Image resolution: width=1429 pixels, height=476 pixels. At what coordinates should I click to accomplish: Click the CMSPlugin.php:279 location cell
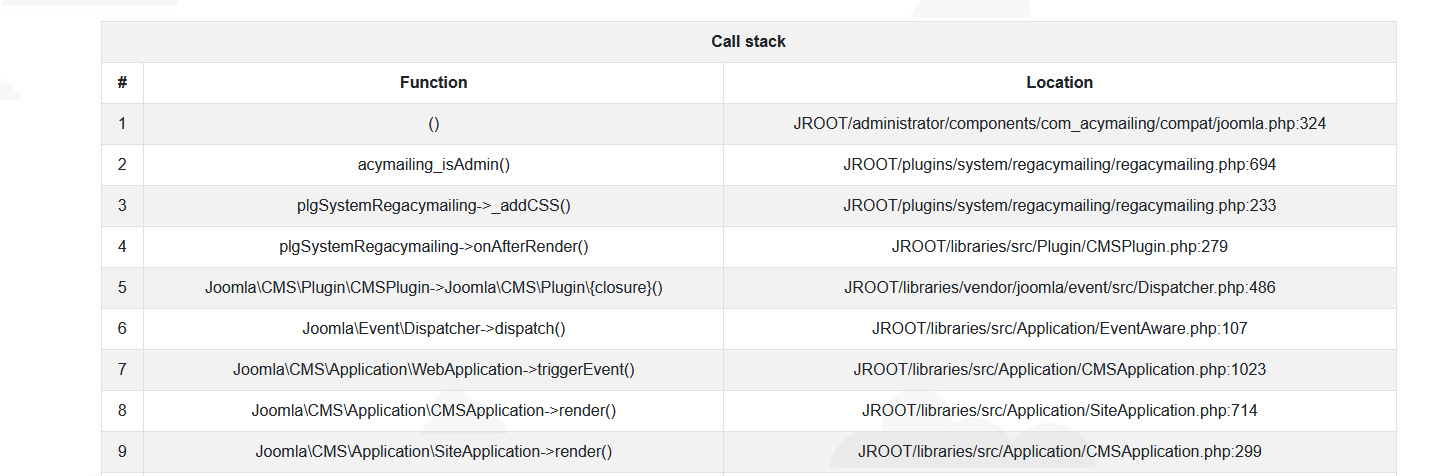1059,246
